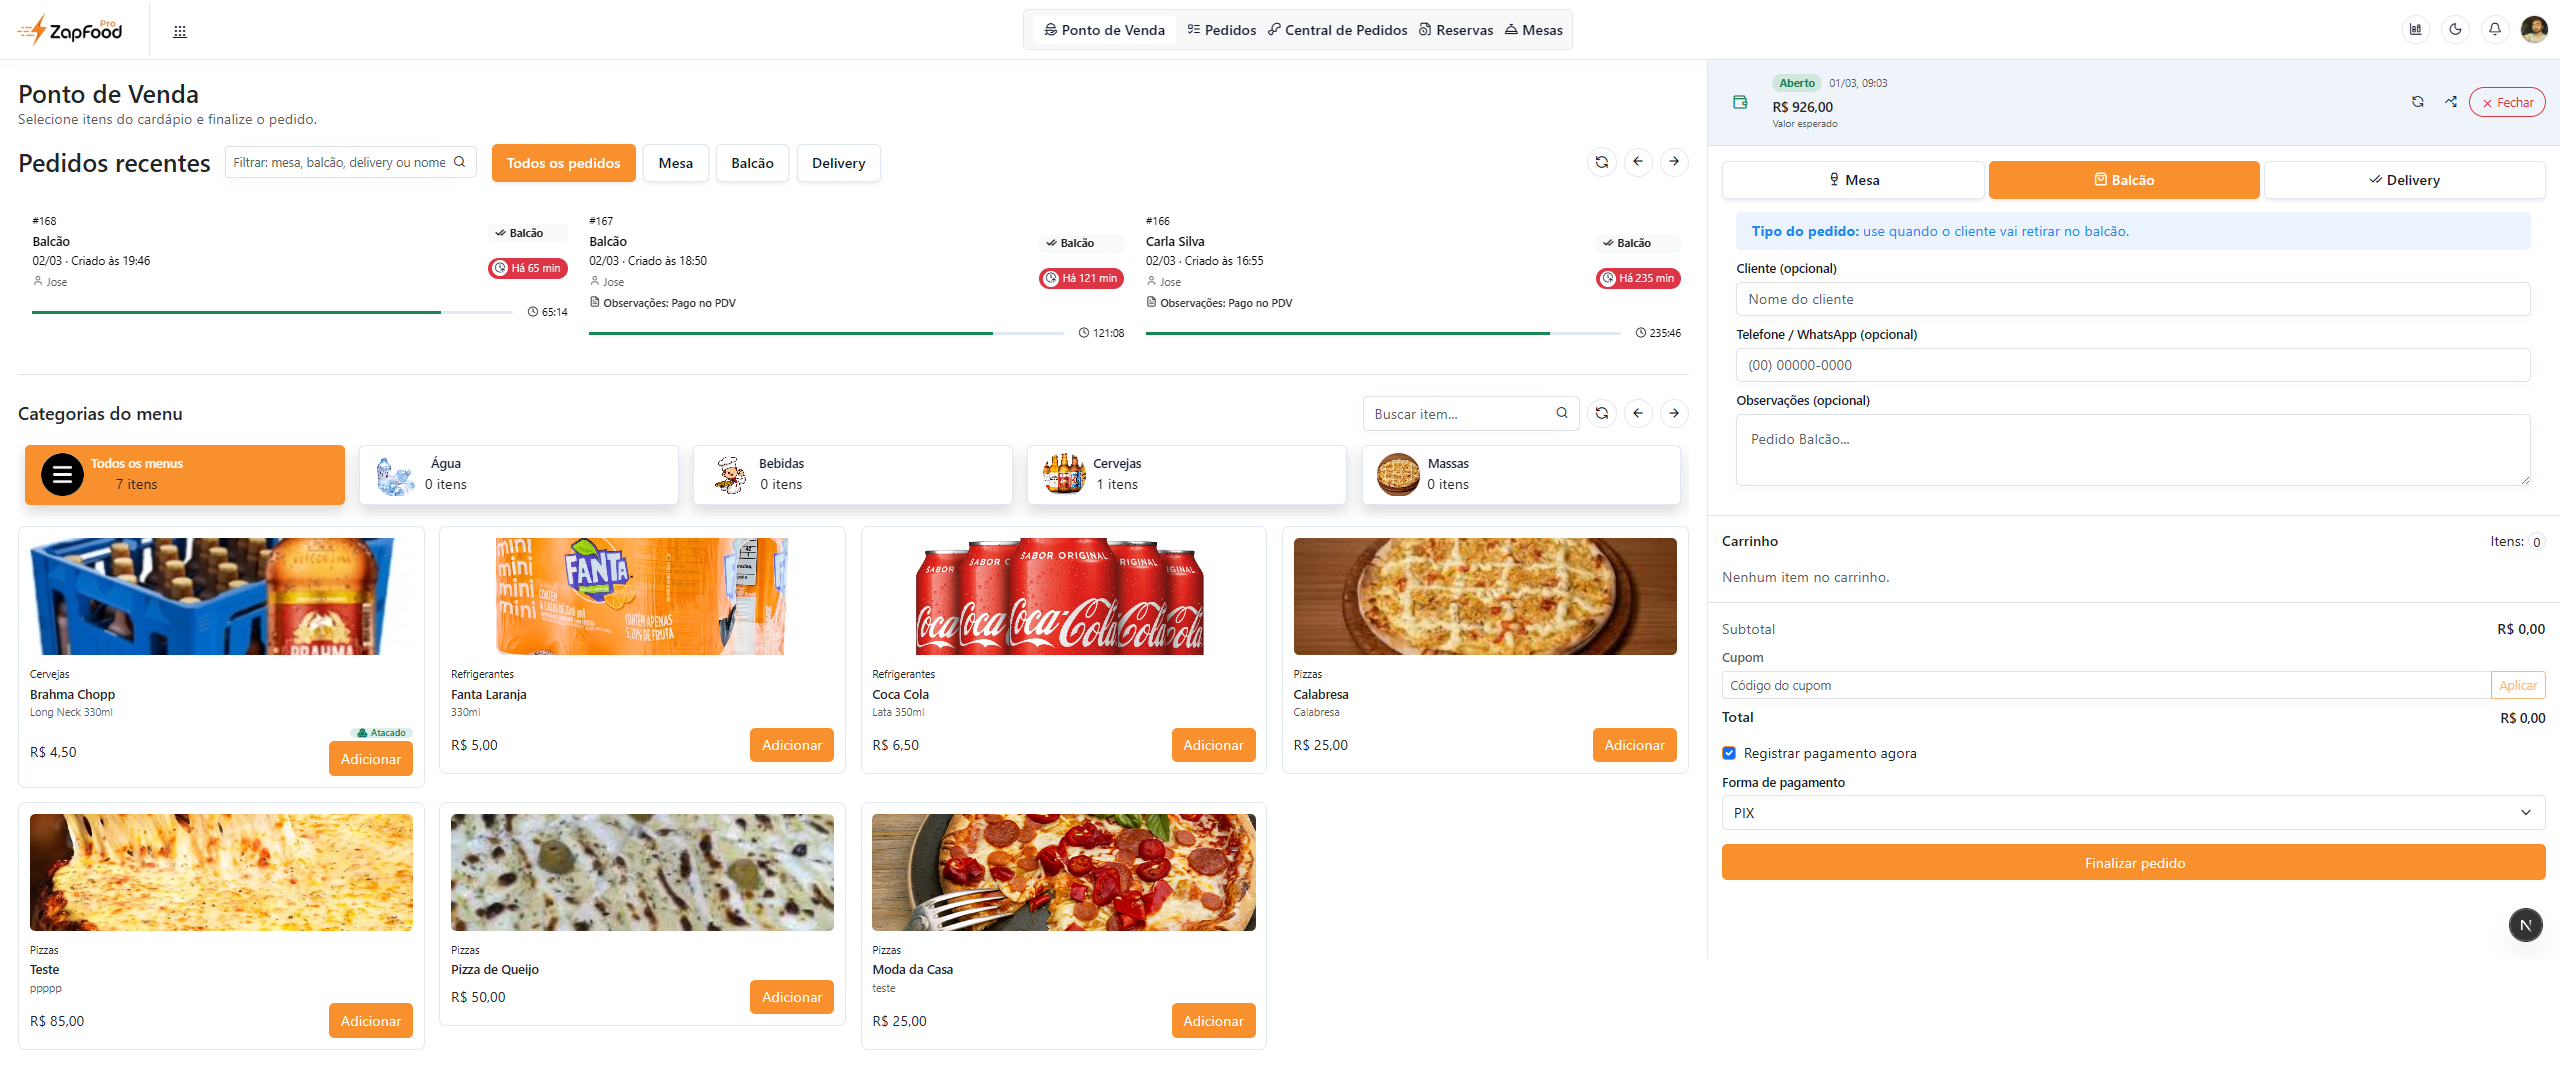This screenshot has width=2560, height=1075.
Task: Click the magnifier in the Buscar item field
Action: click(x=1561, y=412)
